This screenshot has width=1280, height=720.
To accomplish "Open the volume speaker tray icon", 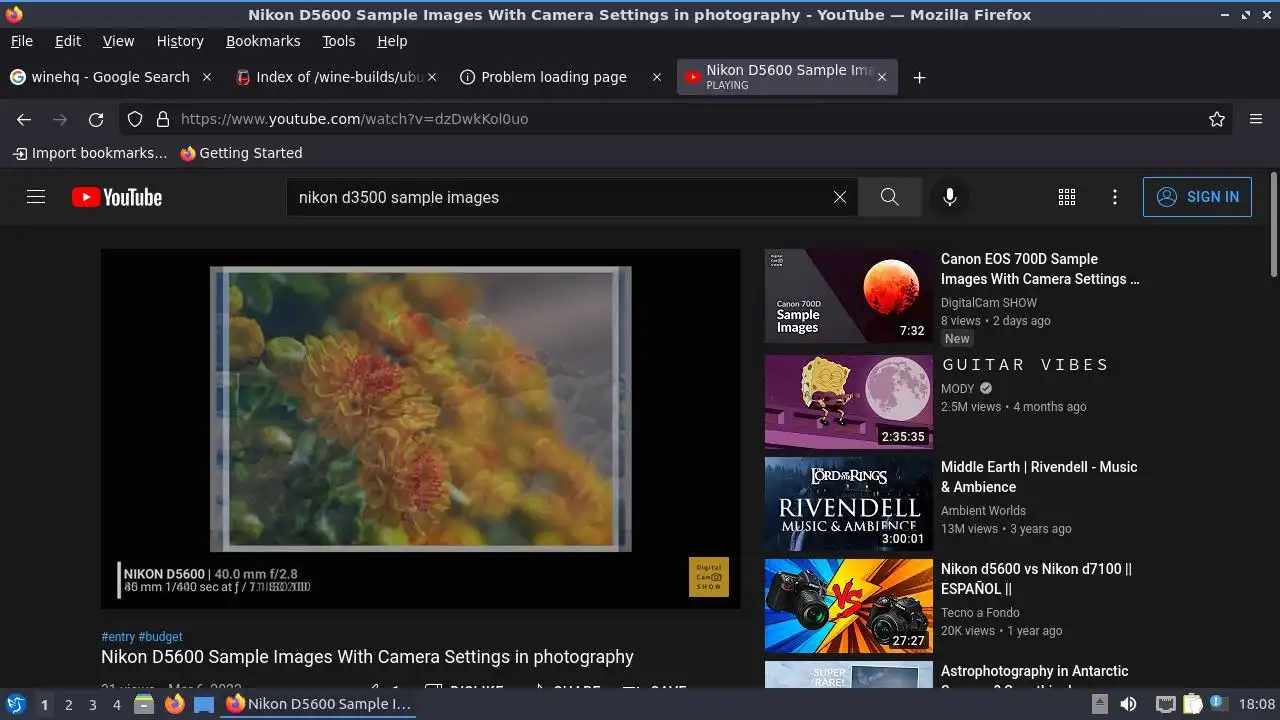I will pos(1128,704).
